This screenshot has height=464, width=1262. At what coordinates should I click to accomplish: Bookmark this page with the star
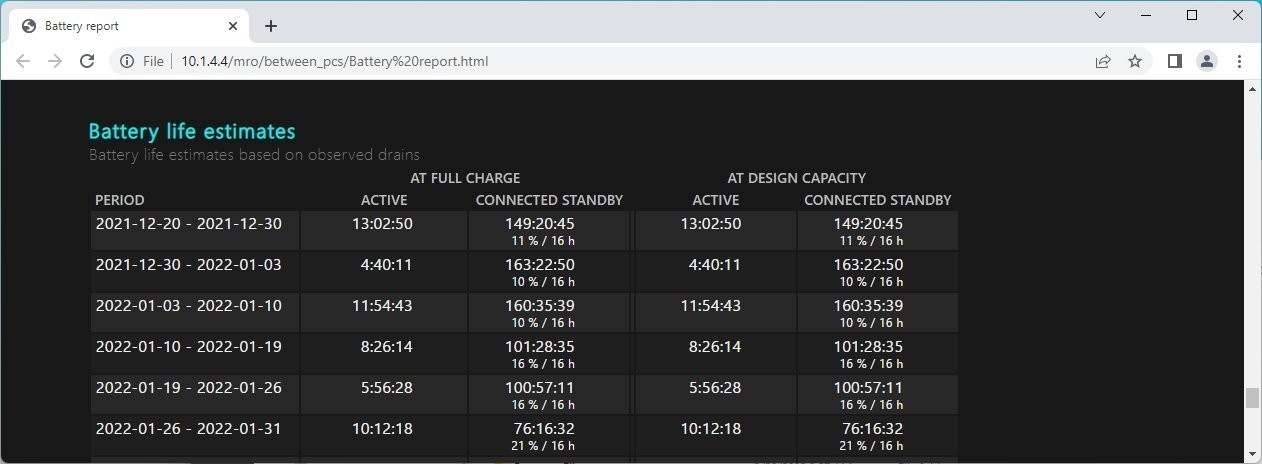click(x=1135, y=61)
